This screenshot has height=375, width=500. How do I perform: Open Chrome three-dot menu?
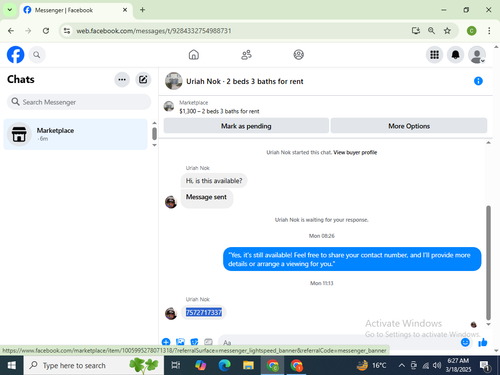(489, 31)
